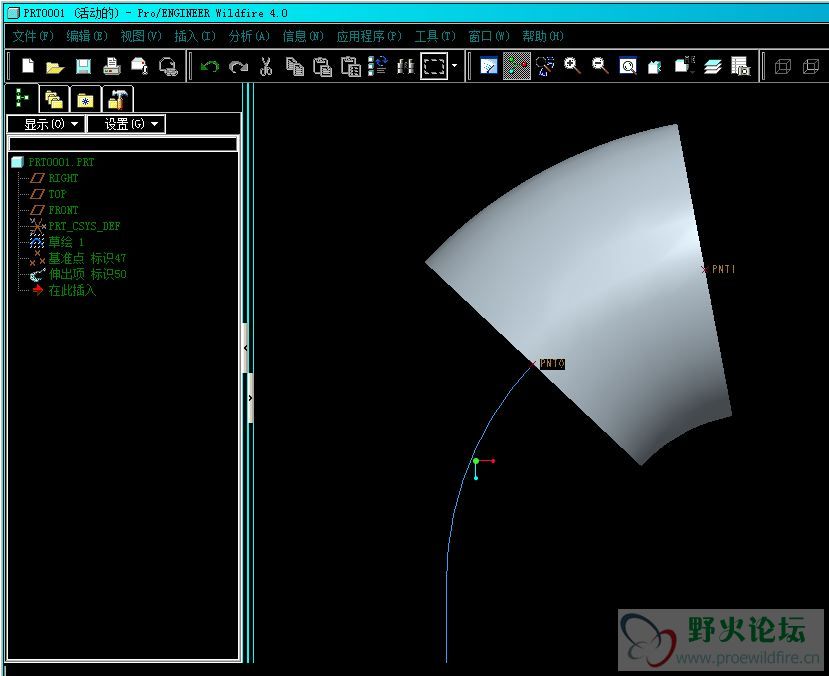Open the 文件(F) menu
829x676 pixels.
[33, 36]
